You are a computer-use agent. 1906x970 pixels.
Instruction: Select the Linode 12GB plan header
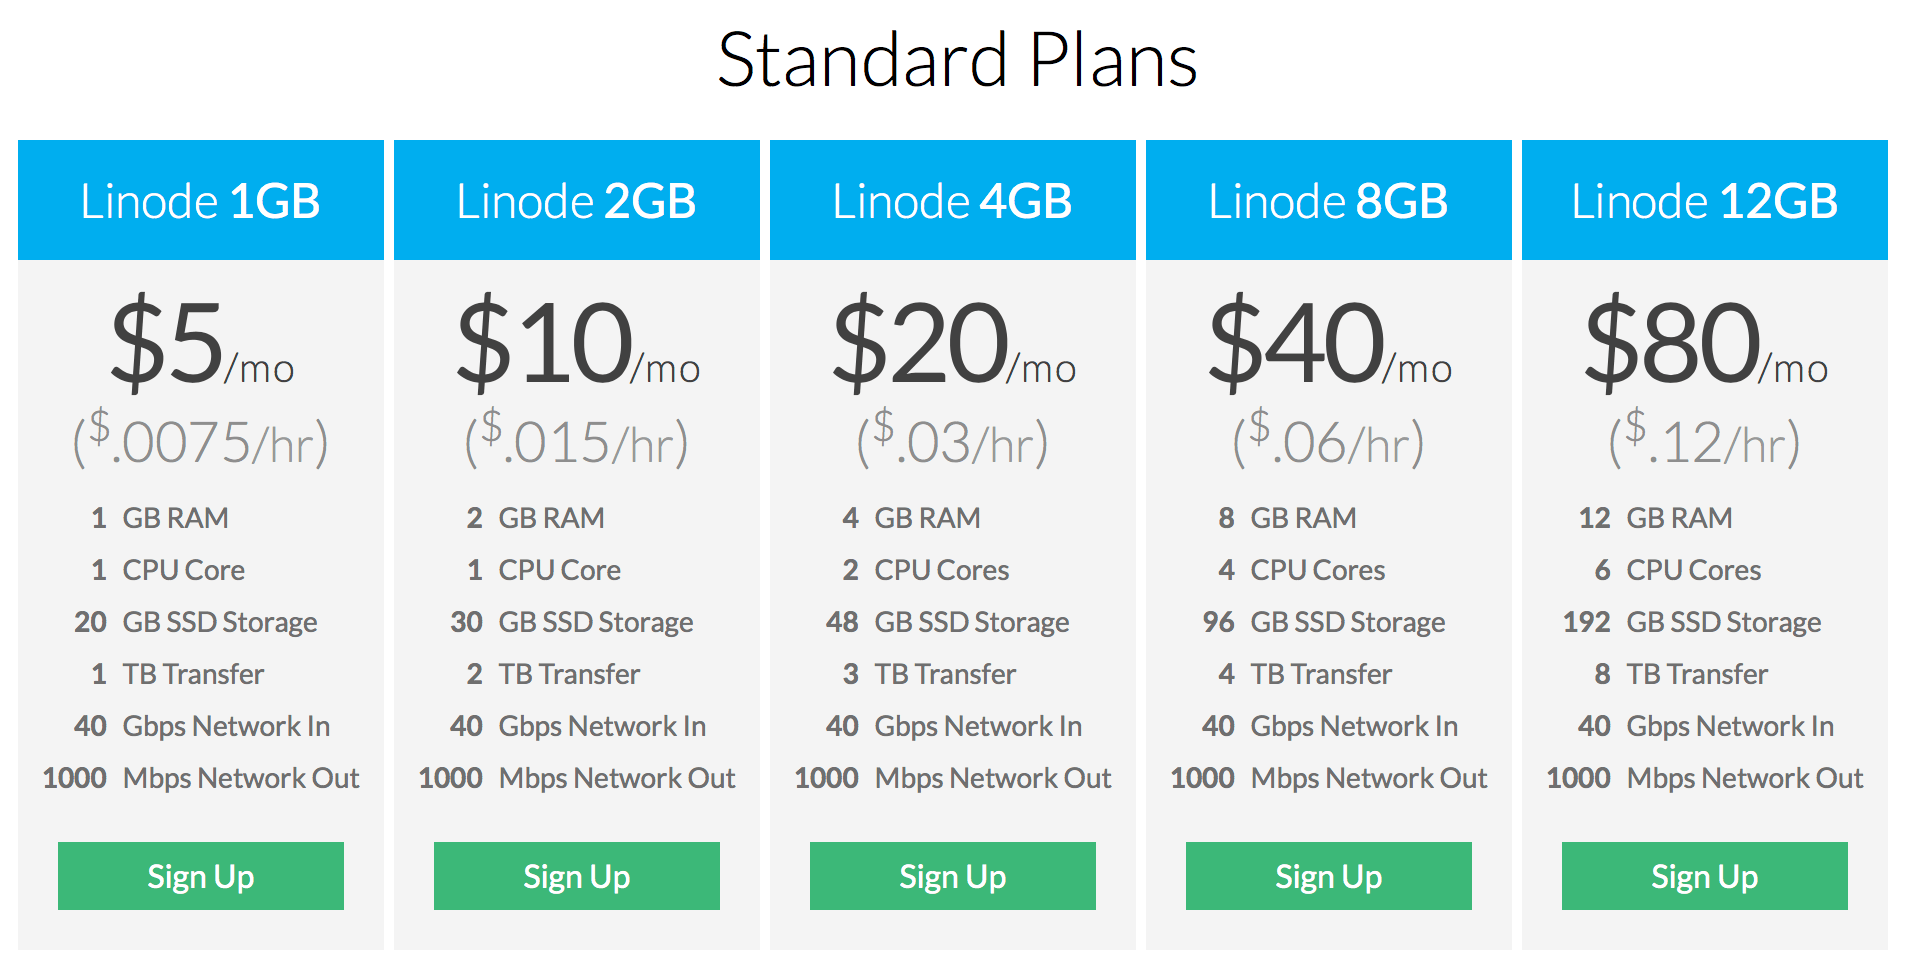(x=1705, y=200)
